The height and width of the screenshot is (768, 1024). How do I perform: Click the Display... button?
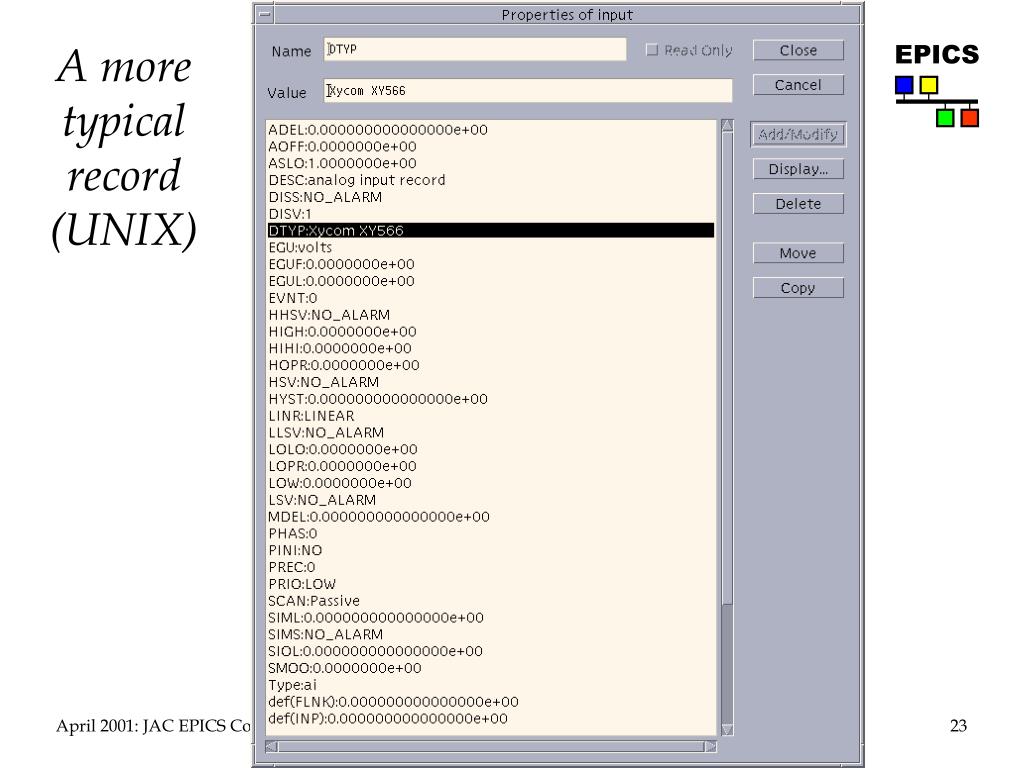click(798, 169)
